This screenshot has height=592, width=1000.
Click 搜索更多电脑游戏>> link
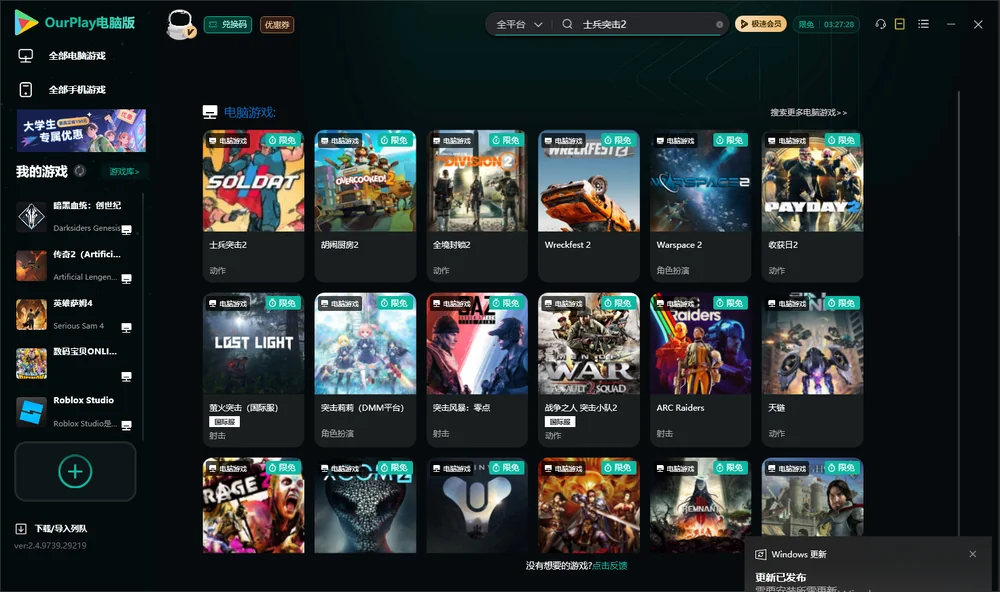click(x=808, y=113)
